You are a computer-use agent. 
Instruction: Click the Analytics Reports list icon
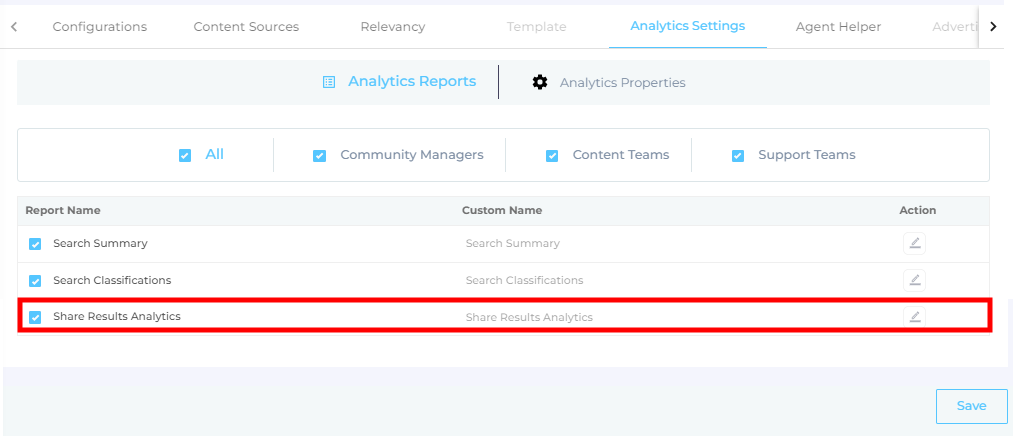pyautogui.click(x=329, y=82)
